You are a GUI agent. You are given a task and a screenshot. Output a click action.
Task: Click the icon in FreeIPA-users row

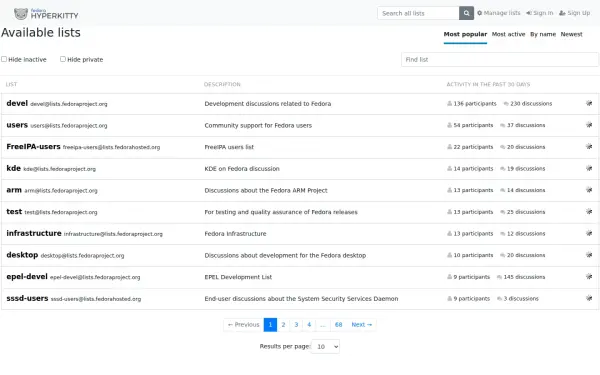pos(589,147)
